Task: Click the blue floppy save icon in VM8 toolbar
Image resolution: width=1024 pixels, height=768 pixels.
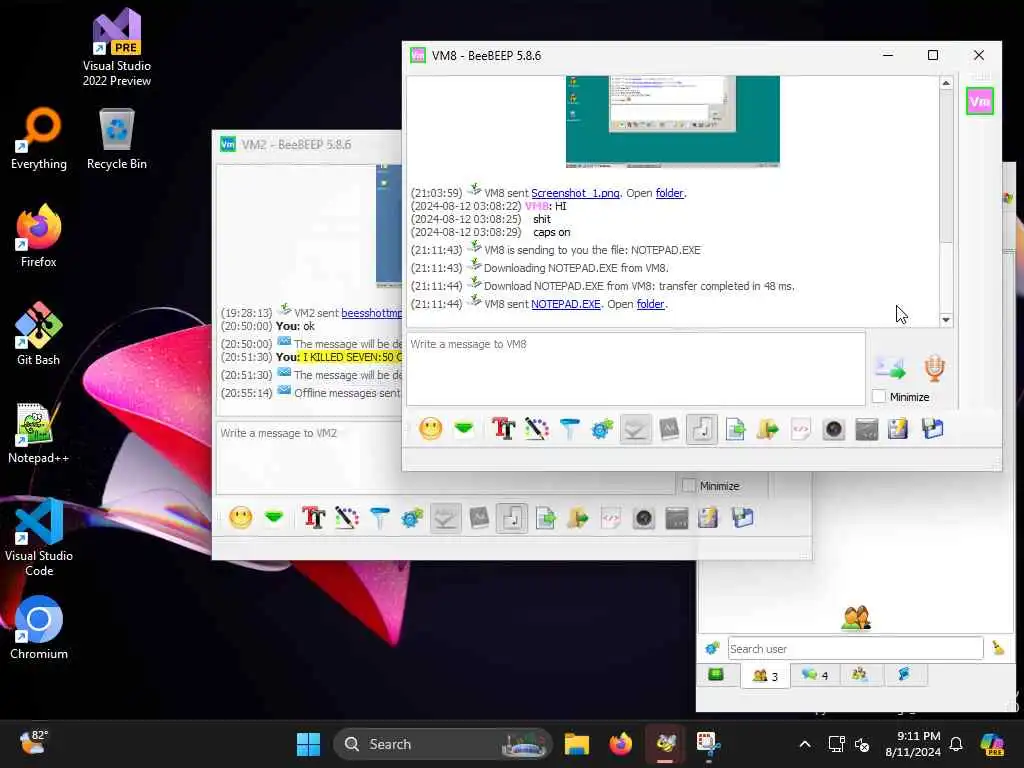Action: click(933, 429)
